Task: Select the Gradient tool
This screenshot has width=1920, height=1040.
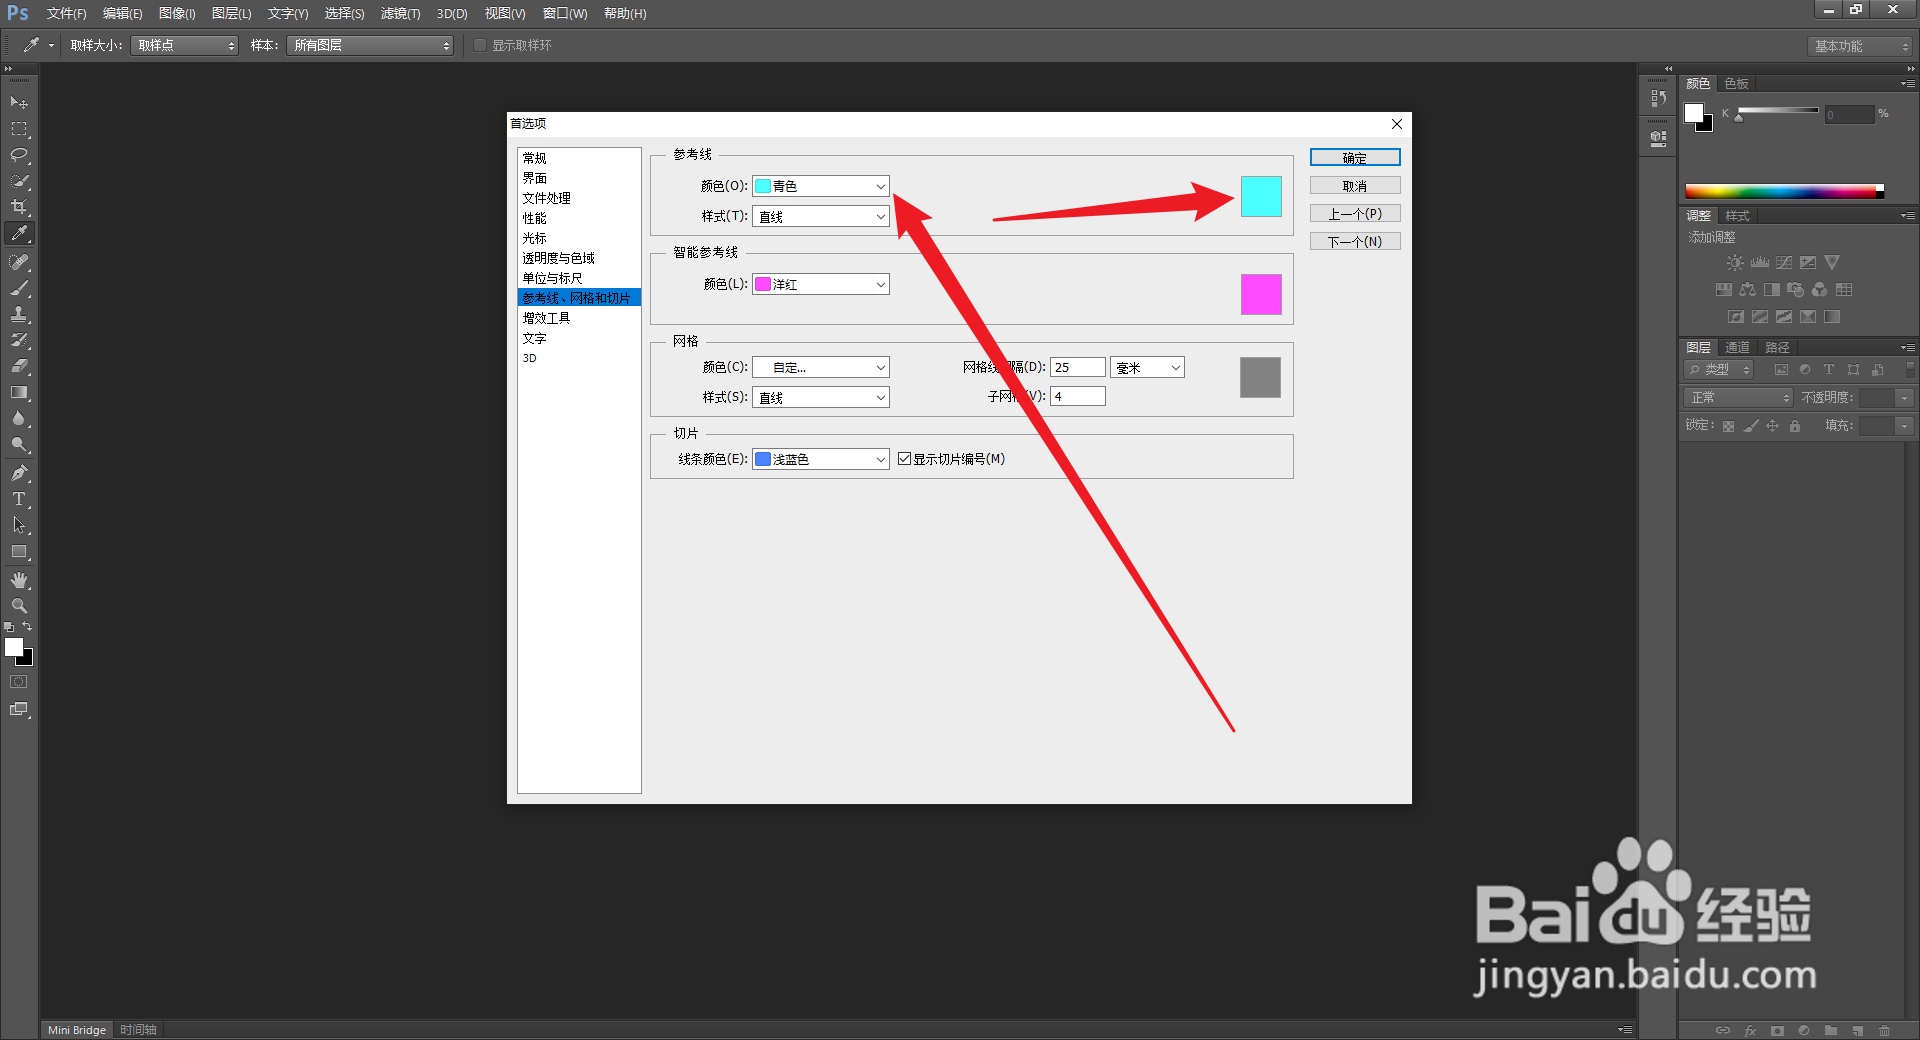Action: click(19, 393)
